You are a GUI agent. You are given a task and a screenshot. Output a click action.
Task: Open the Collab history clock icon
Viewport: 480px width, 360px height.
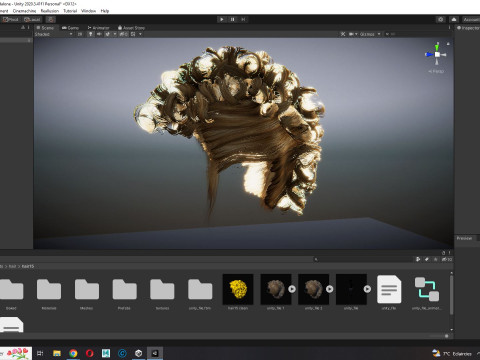tap(441, 19)
